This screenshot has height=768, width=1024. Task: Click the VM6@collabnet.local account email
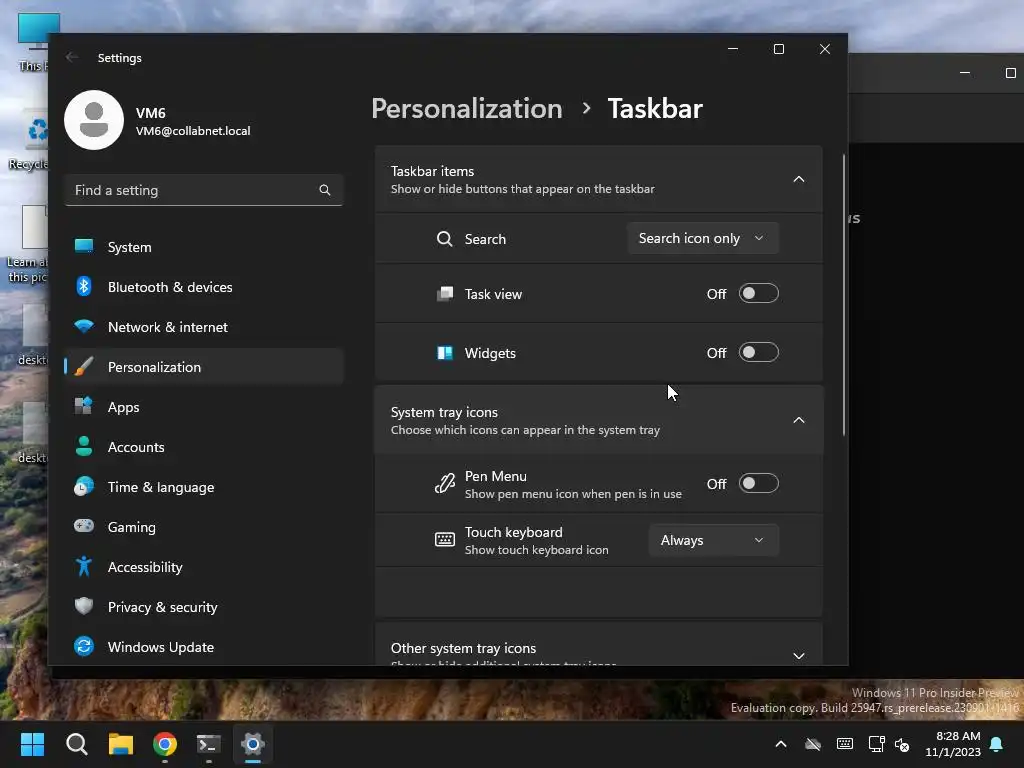click(x=193, y=131)
